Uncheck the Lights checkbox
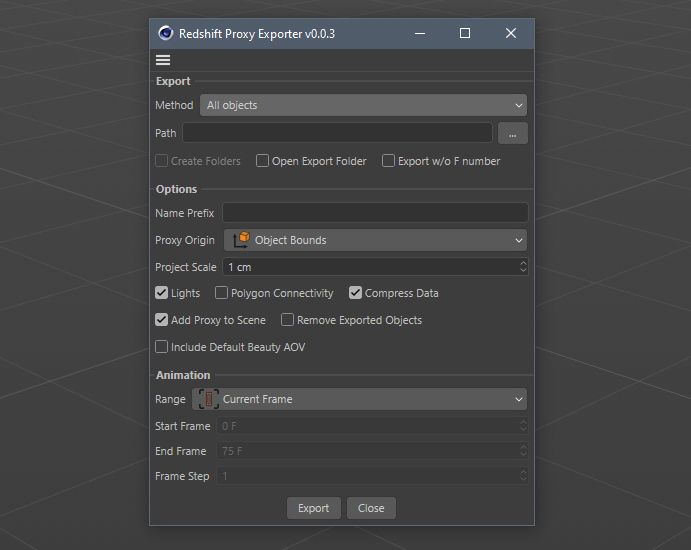The height and width of the screenshot is (550, 691). [161, 293]
